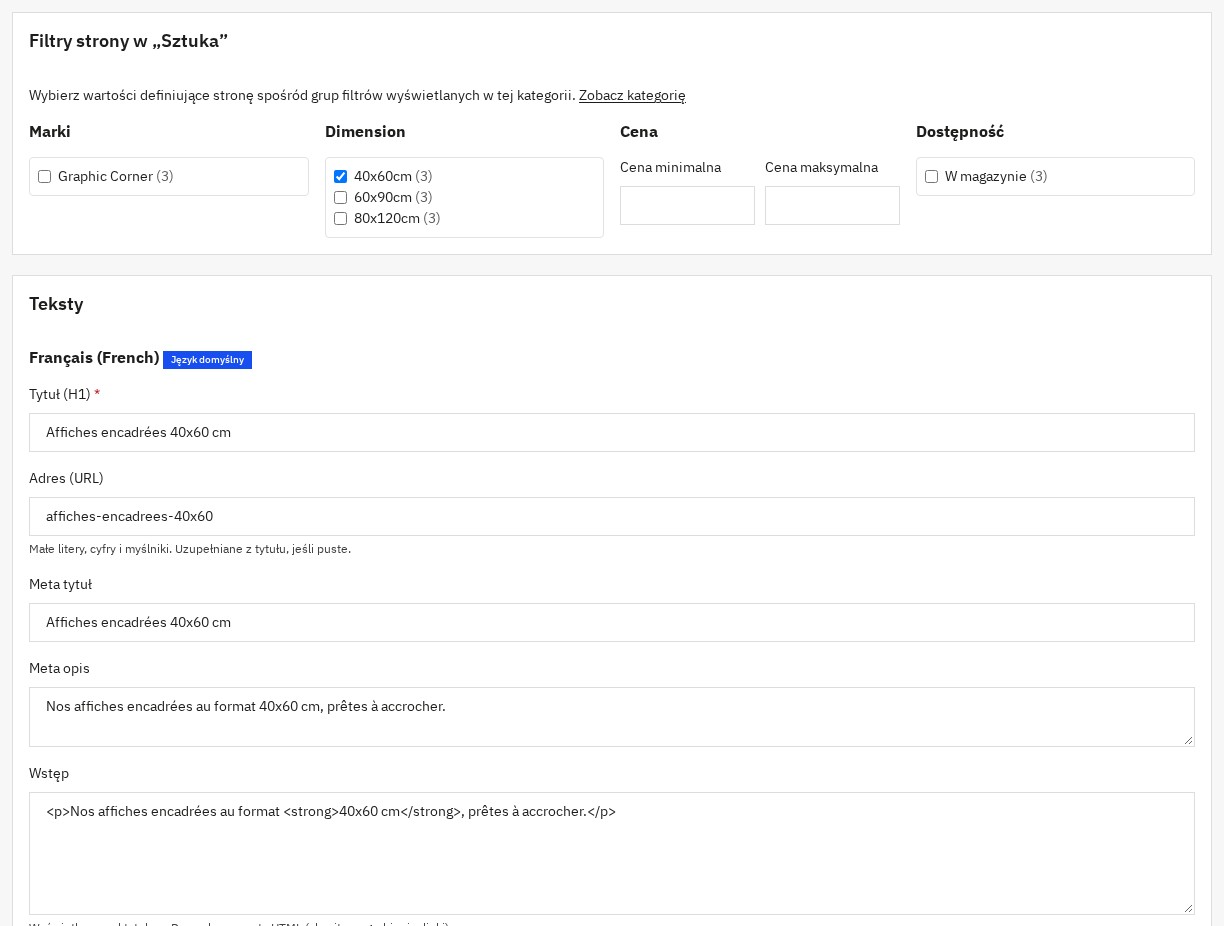Click the Wstęp textarea resize handle
Viewport: 1224px width, 926px height.
click(1188, 908)
